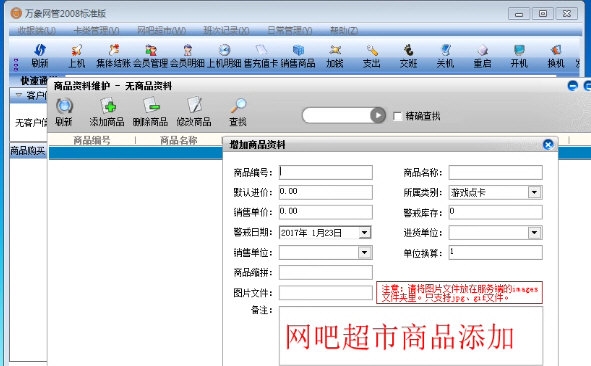Click the 默认进价 input field
This screenshot has height=366, width=591.
click(x=326, y=192)
